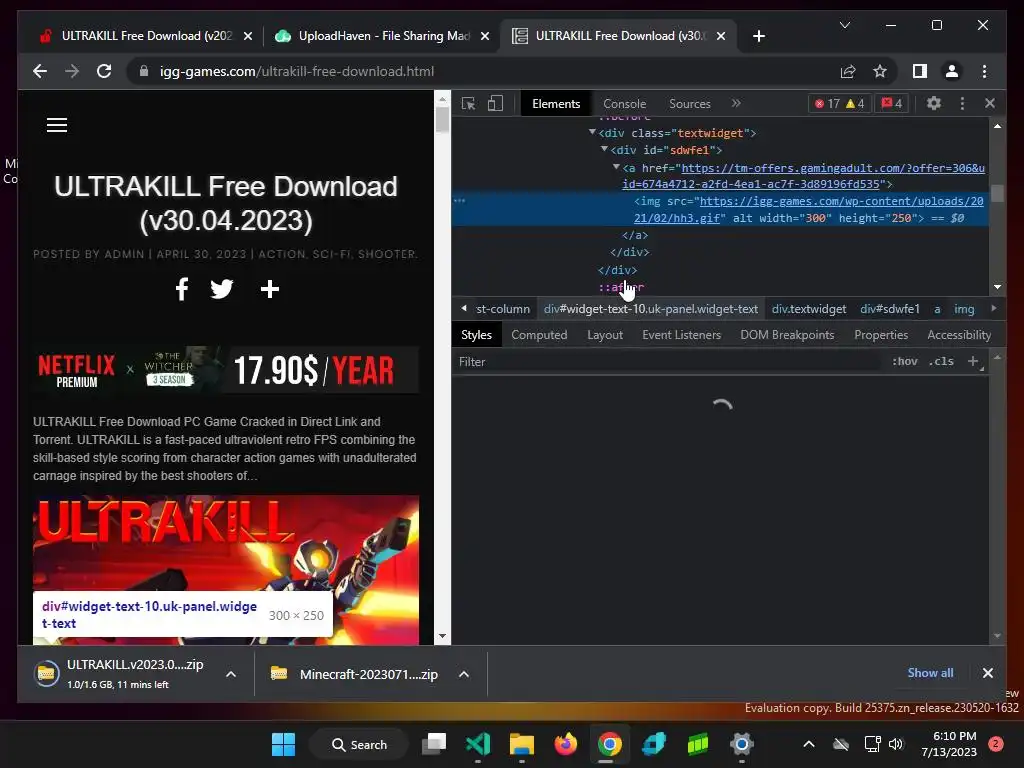
Task: Click the Netflix Premium banner ad
Action: (226, 370)
